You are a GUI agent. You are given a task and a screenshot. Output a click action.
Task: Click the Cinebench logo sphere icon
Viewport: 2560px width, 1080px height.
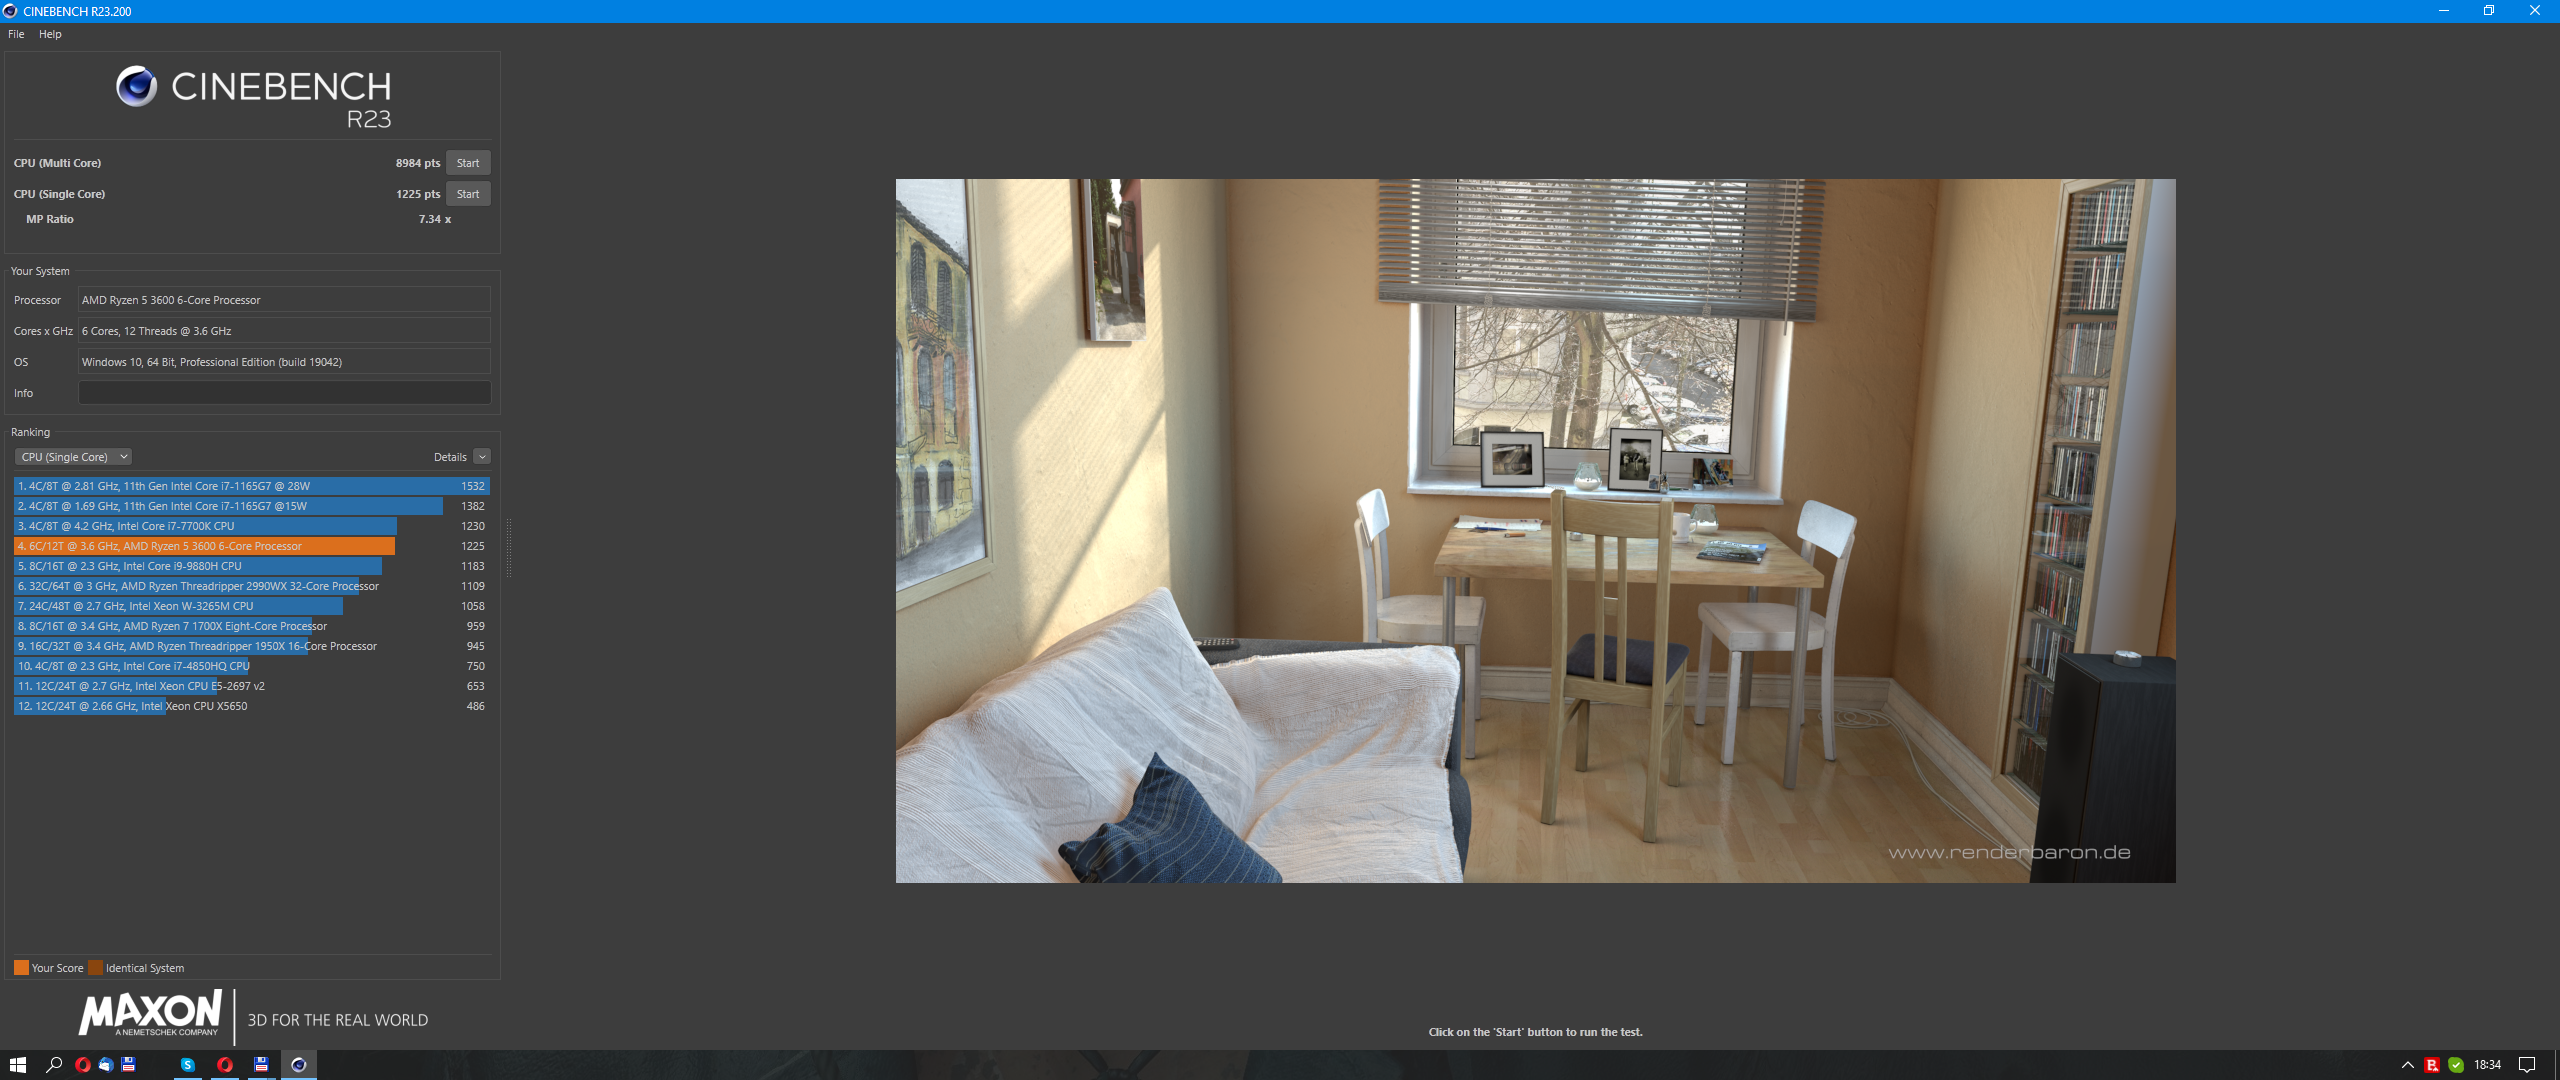[x=136, y=87]
